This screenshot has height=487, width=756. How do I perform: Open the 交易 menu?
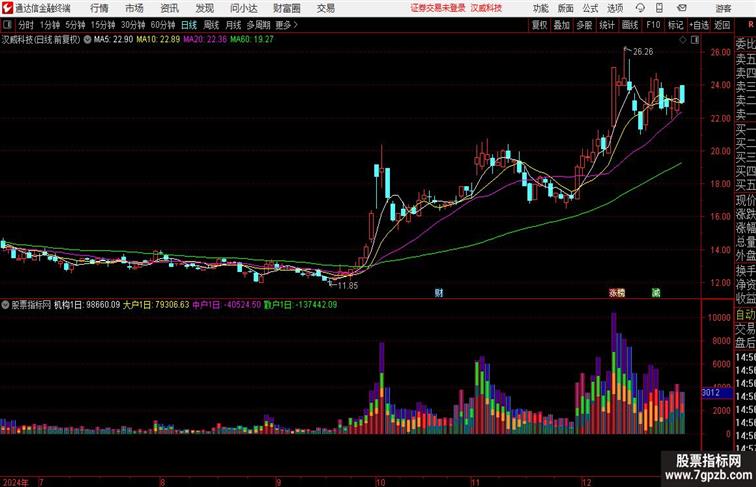[325, 8]
